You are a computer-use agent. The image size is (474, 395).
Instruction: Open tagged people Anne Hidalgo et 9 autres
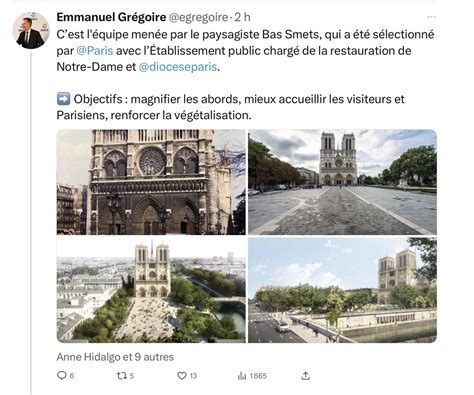click(115, 357)
